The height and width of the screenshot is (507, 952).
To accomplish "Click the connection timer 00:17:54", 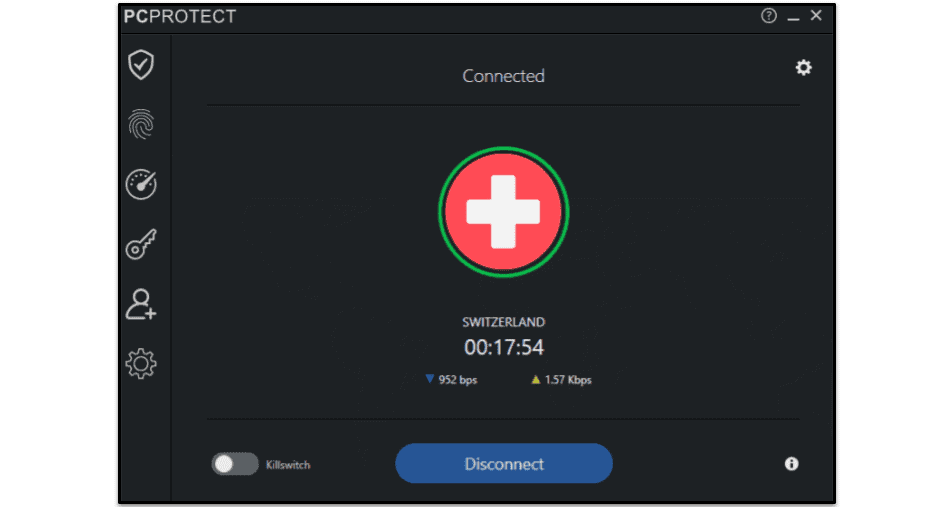I will tap(504, 347).
